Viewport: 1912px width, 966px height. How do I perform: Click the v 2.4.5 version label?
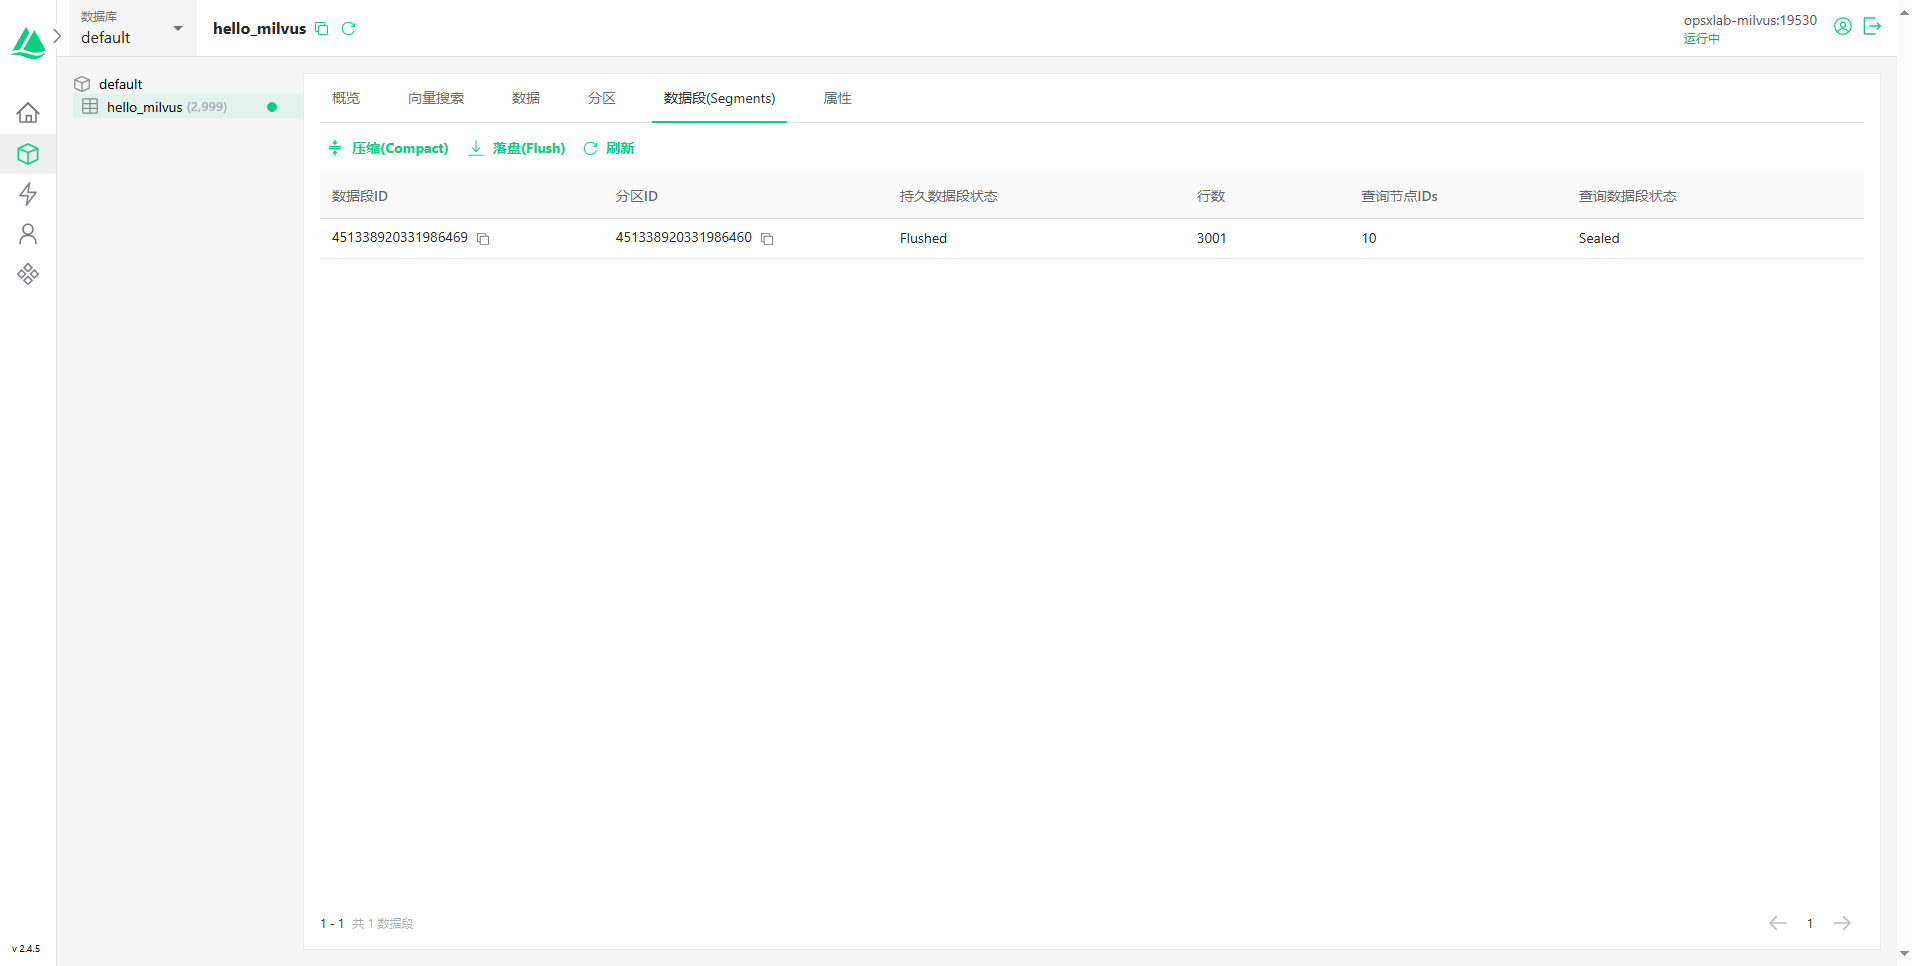(27, 948)
